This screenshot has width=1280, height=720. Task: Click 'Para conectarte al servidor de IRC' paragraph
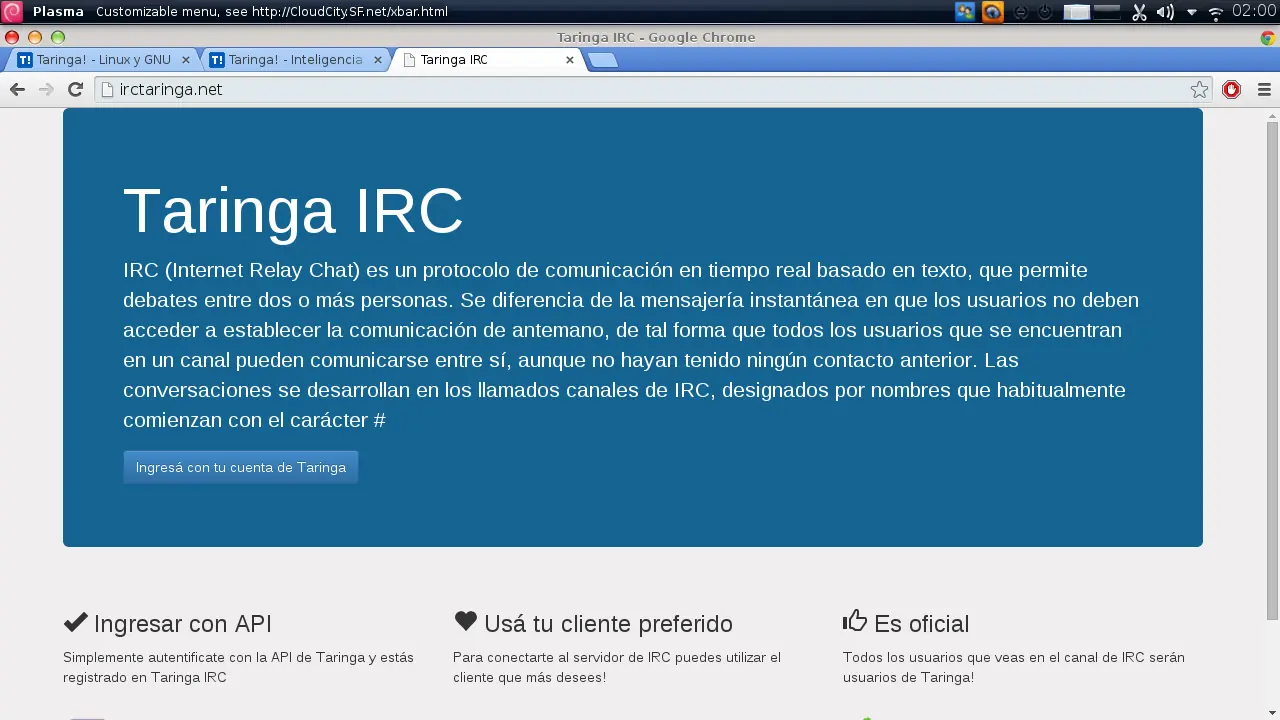[617, 667]
